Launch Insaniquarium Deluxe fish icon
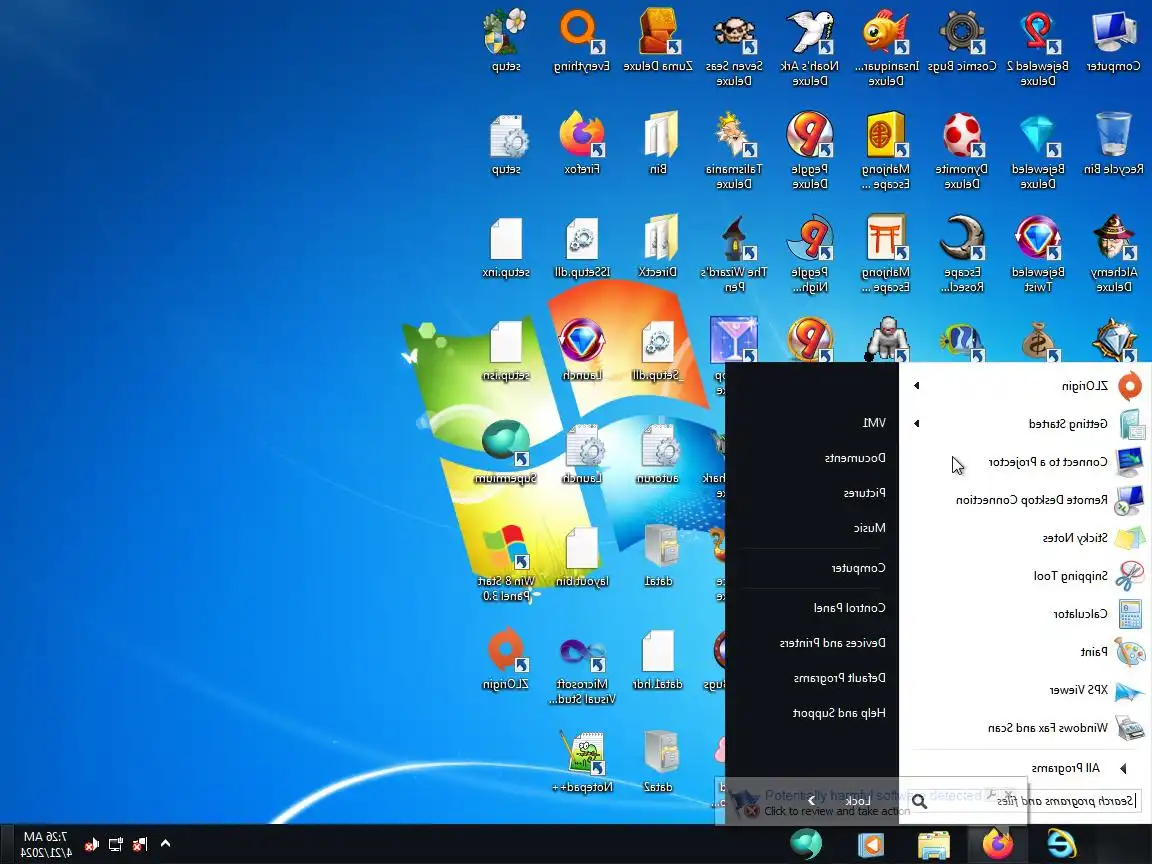The image size is (1152, 864). 886,48
